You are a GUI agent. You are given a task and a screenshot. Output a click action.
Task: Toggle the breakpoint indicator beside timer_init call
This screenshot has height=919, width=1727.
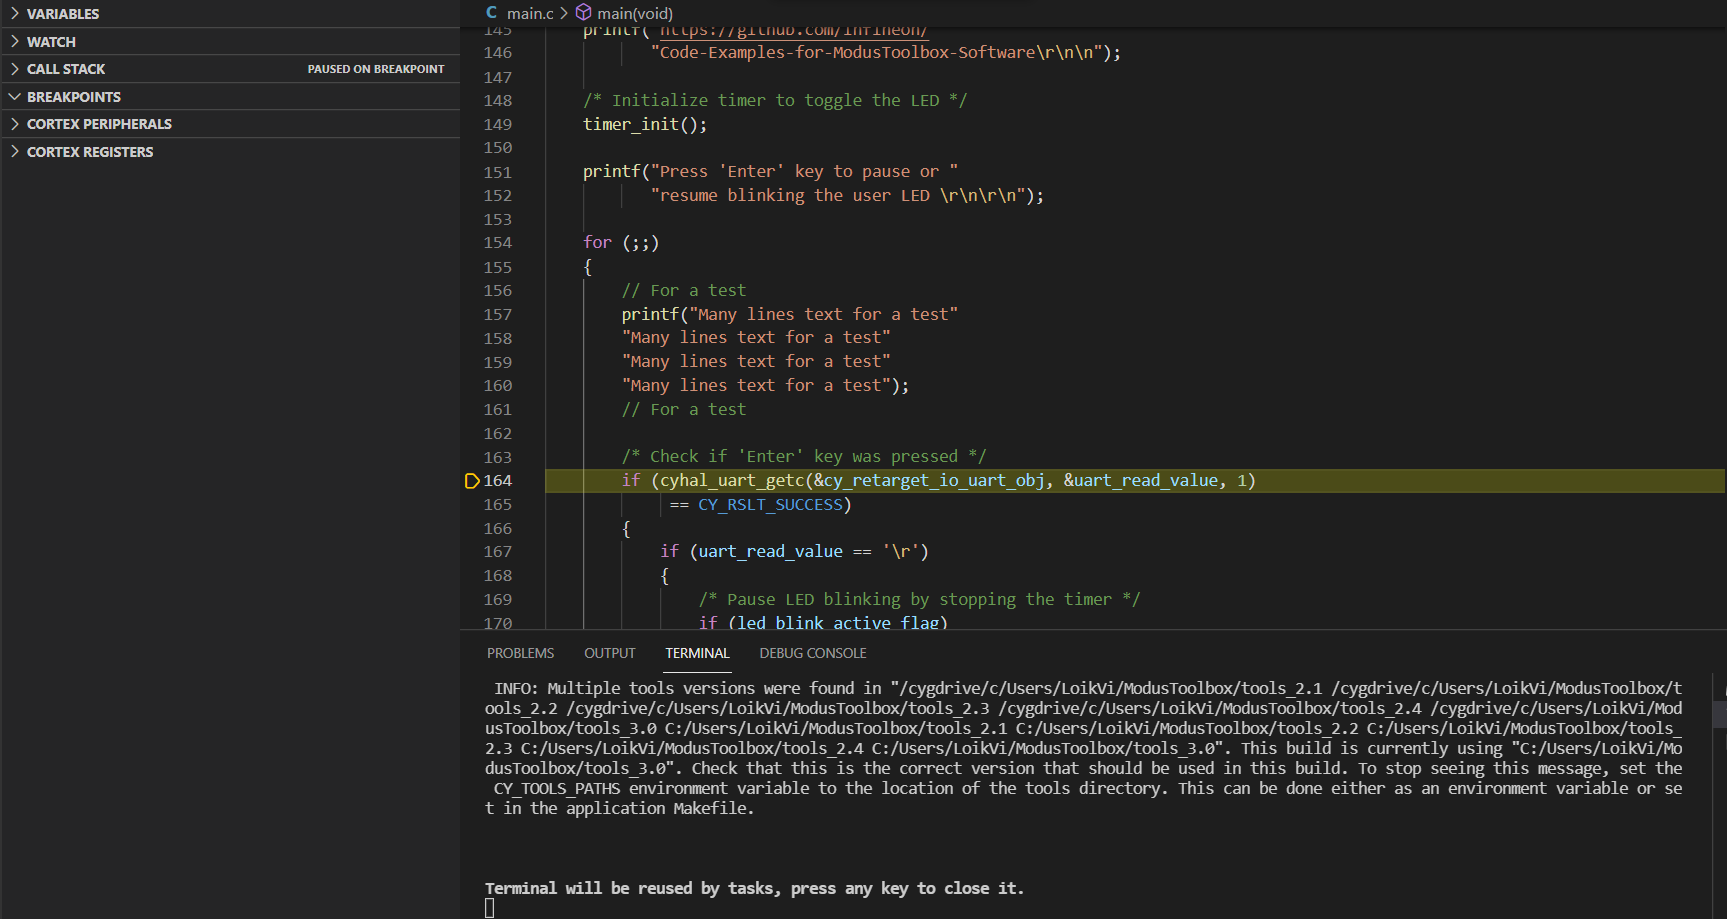471,124
